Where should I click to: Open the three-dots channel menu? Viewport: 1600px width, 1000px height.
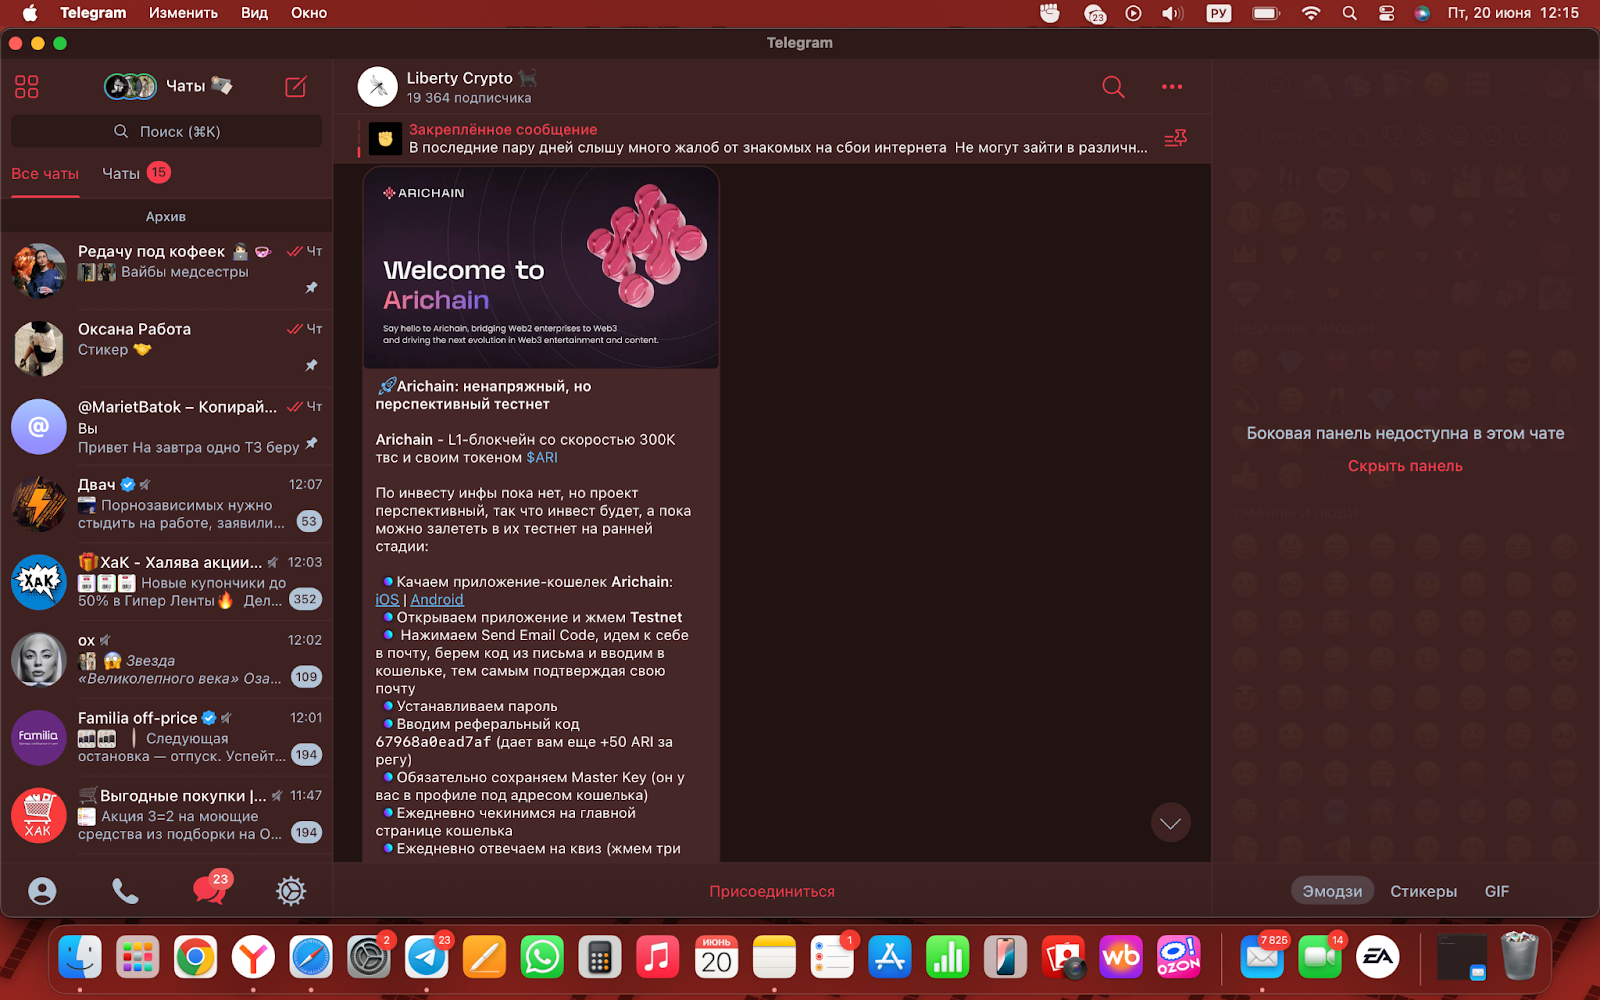[1172, 87]
